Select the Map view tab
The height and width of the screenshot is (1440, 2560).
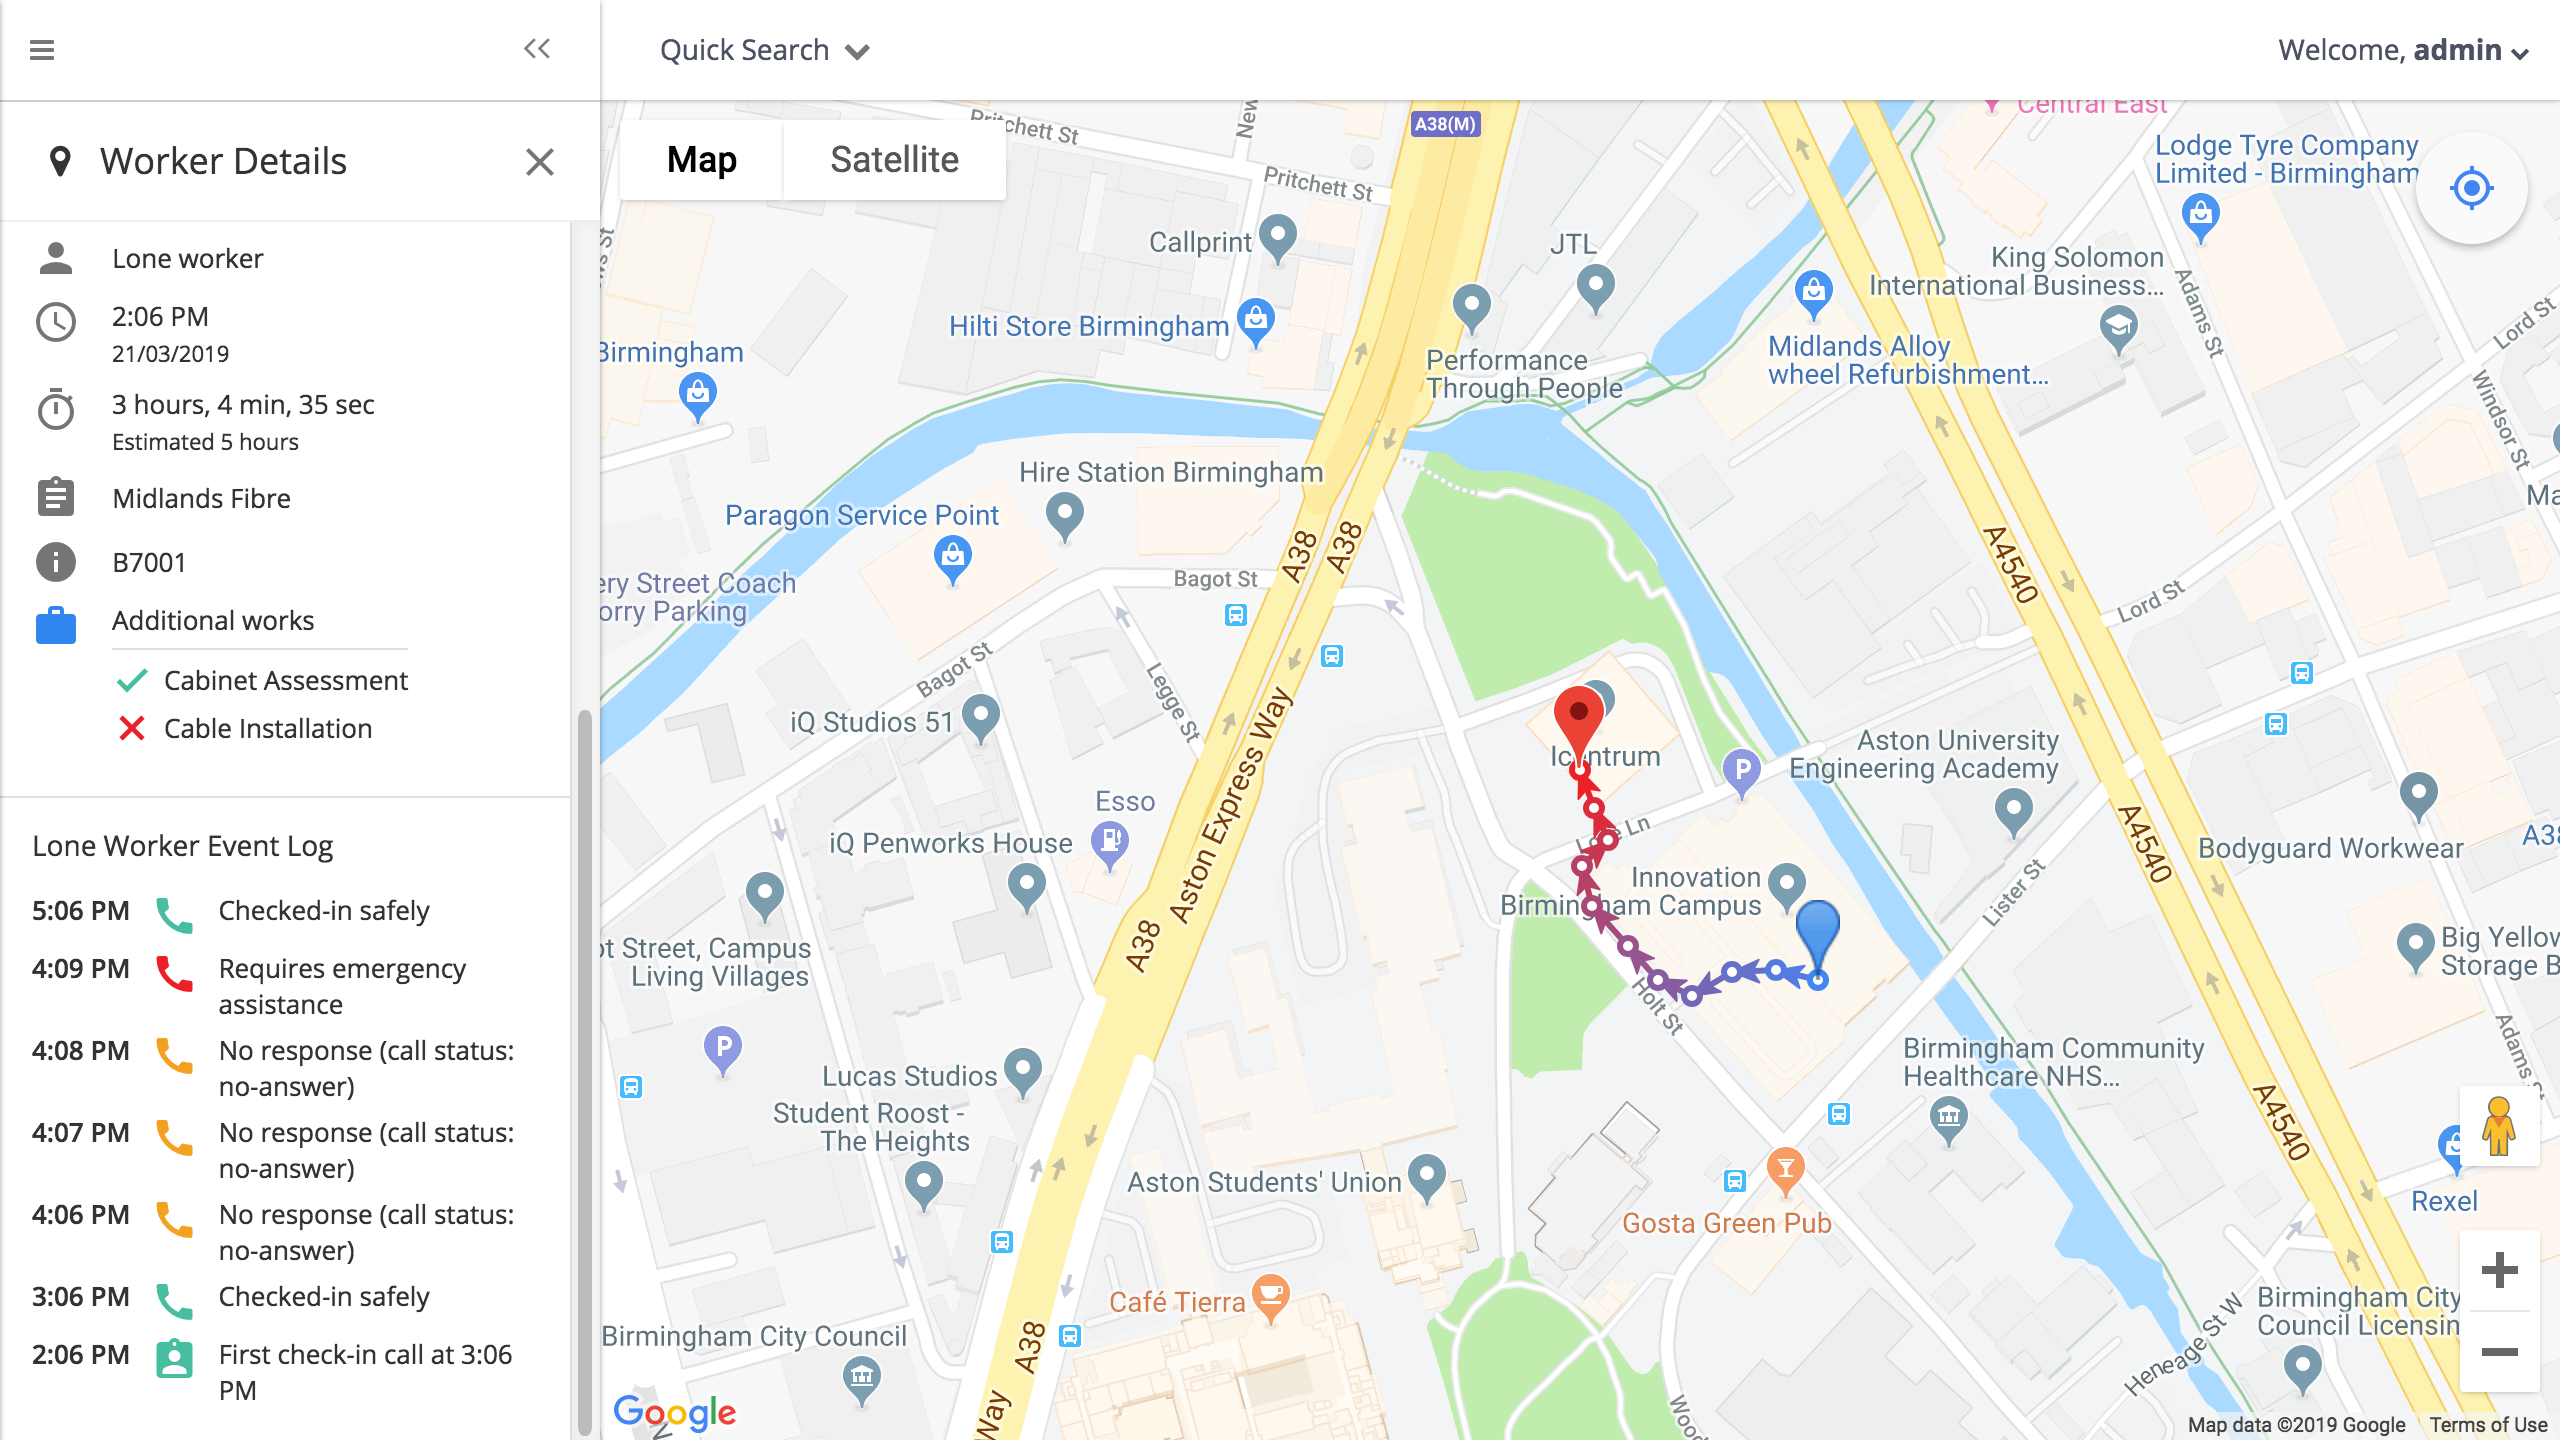[701, 160]
